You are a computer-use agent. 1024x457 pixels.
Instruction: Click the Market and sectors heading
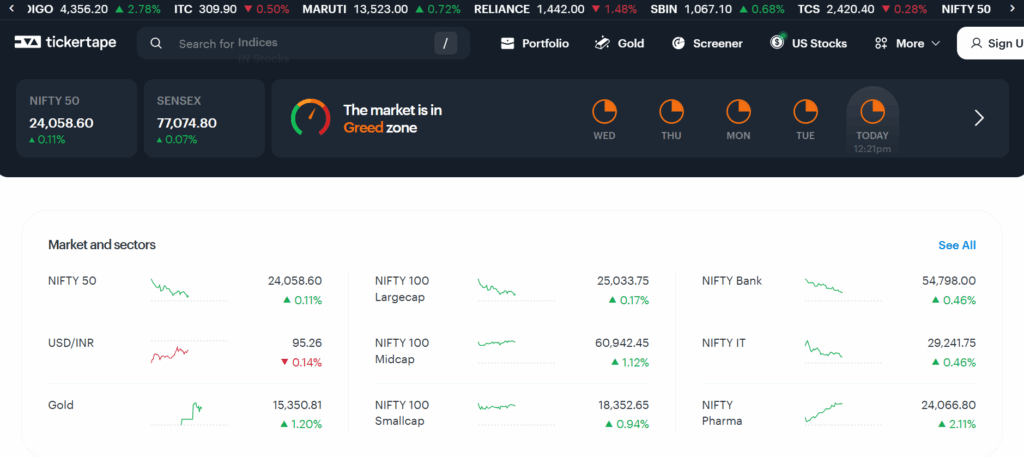(x=102, y=245)
